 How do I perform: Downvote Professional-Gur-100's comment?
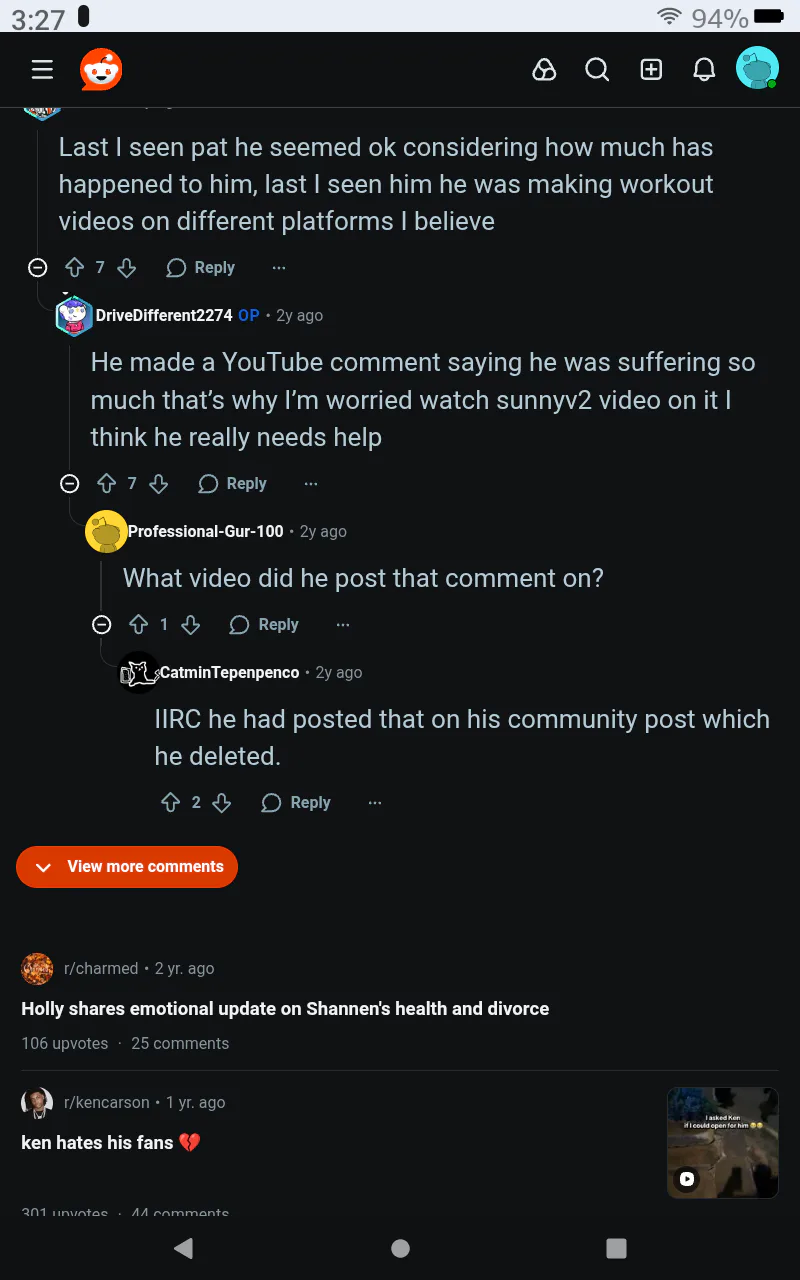(191, 625)
